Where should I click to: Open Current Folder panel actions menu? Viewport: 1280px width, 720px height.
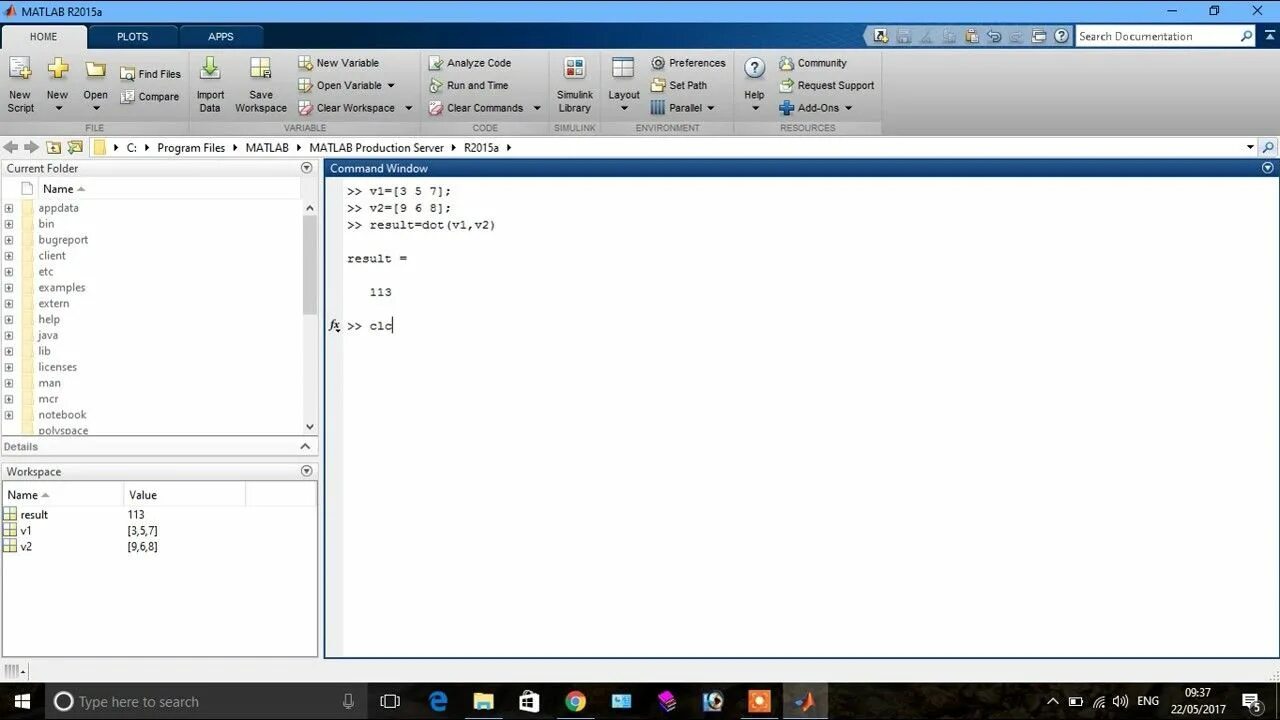(x=307, y=168)
